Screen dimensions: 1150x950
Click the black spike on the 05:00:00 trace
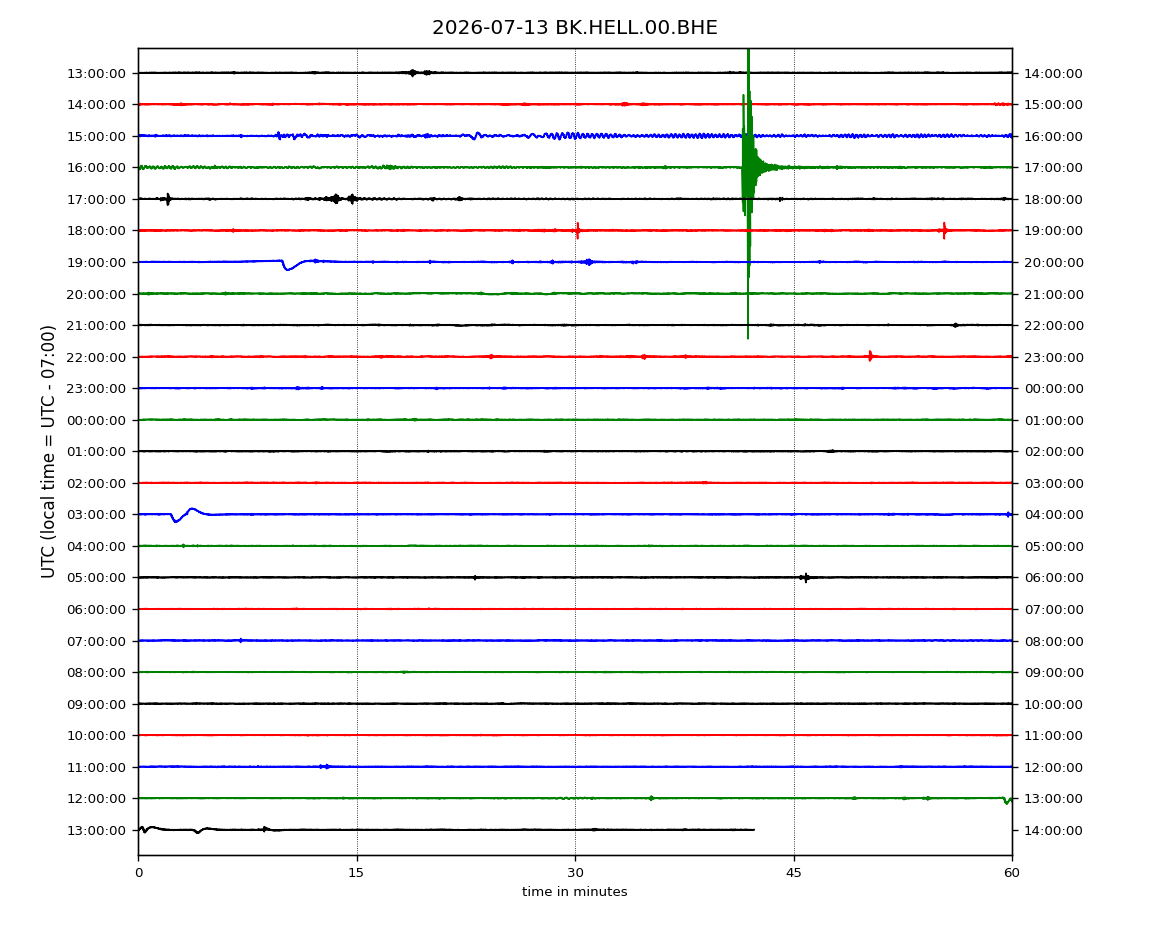click(805, 578)
